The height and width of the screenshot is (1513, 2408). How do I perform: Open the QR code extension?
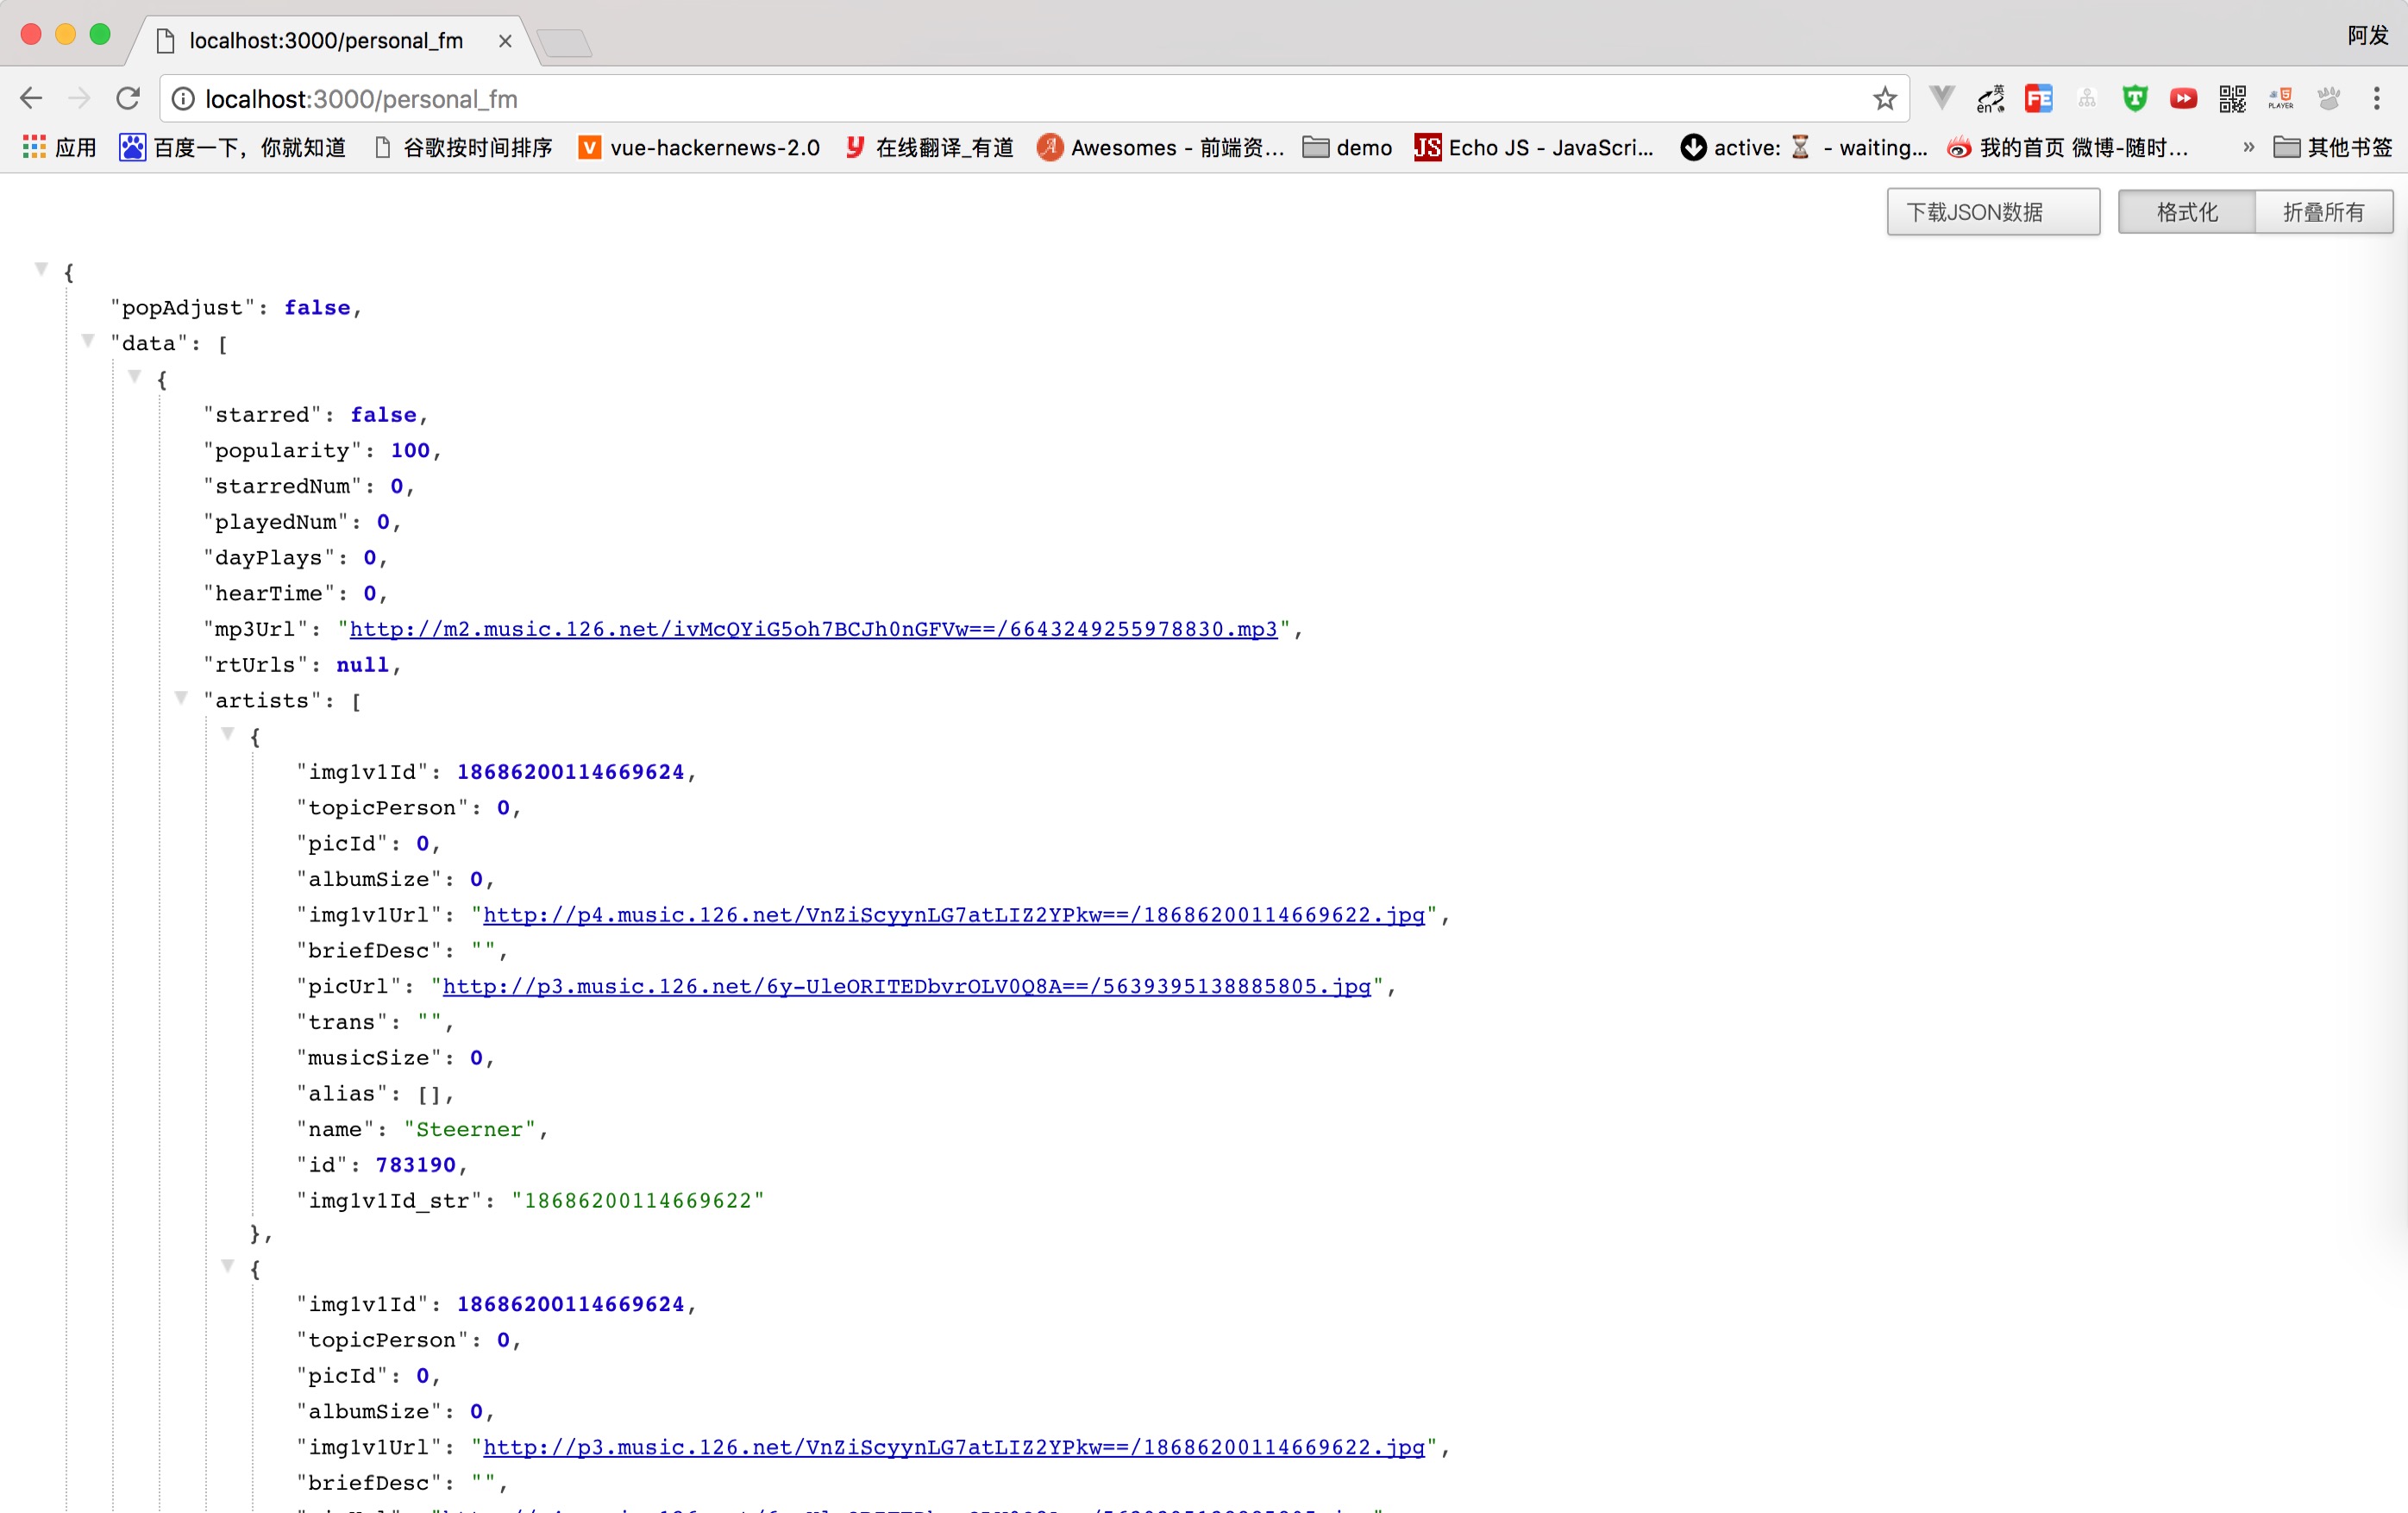pyautogui.click(x=2232, y=98)
